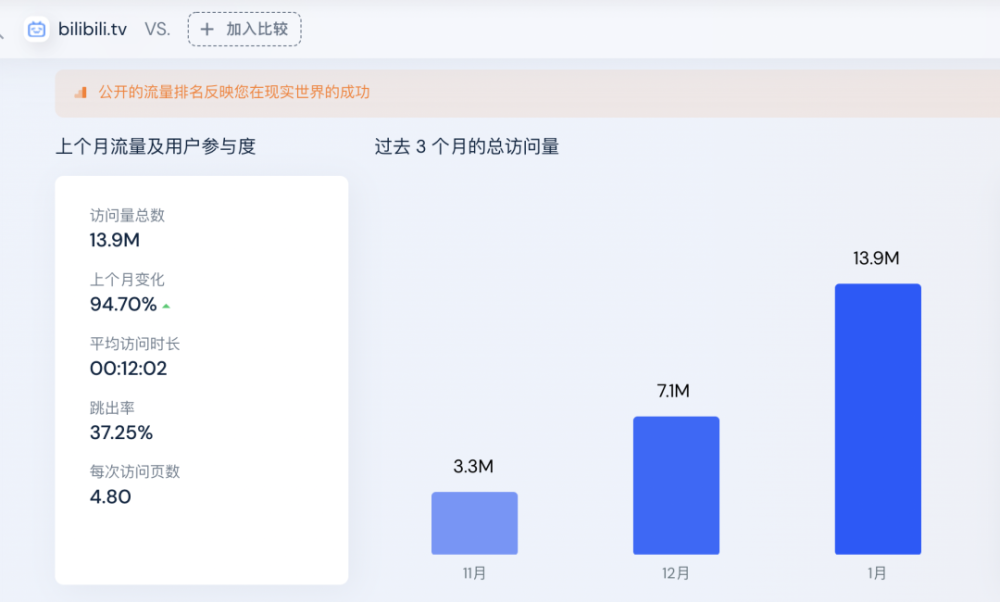Click the 平均访问时长 label
1000x602 pixels.
pyautogui.click(x=135, y=344)
